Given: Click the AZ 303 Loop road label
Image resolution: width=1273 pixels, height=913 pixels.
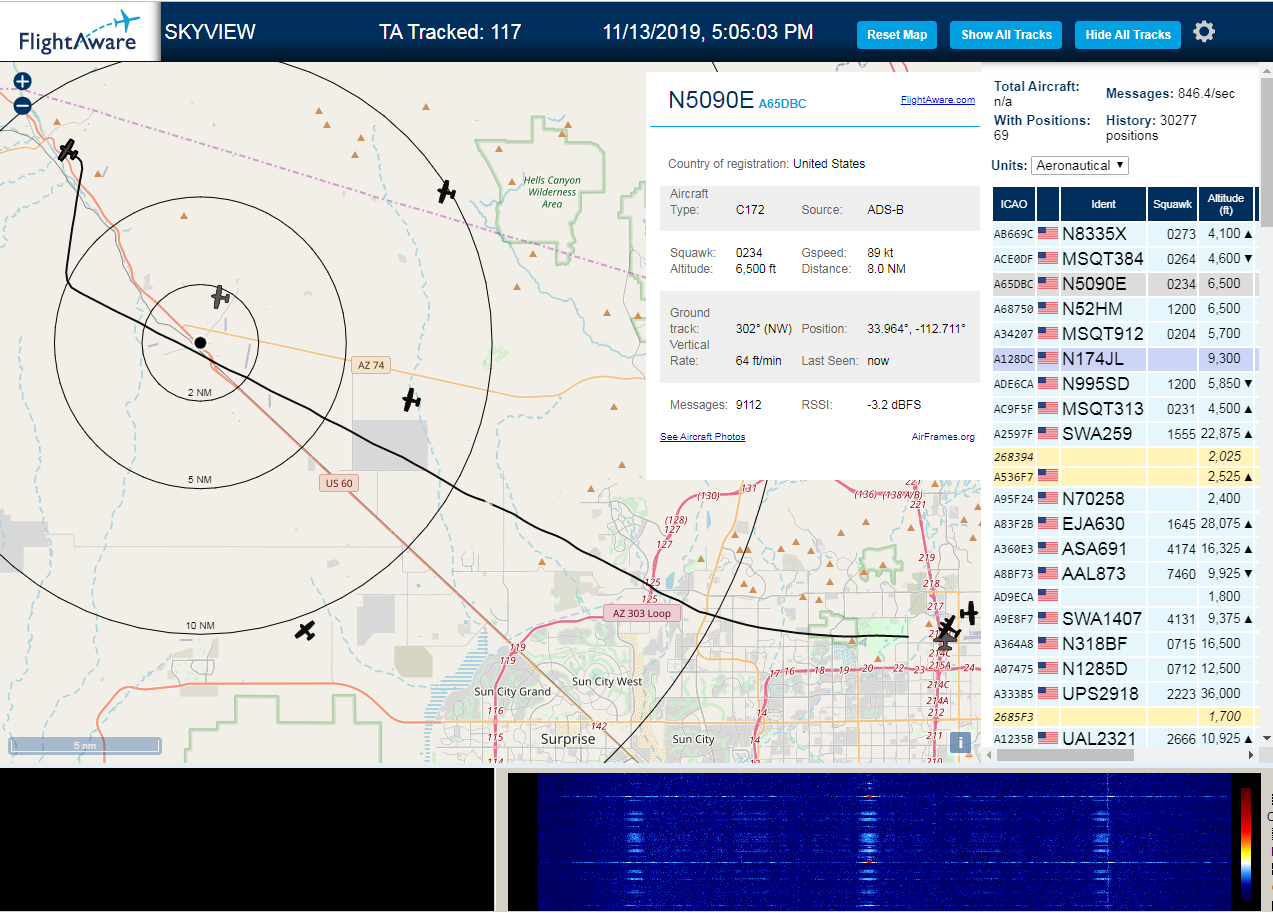Looking at the screenshot, I should coord(641,613).
